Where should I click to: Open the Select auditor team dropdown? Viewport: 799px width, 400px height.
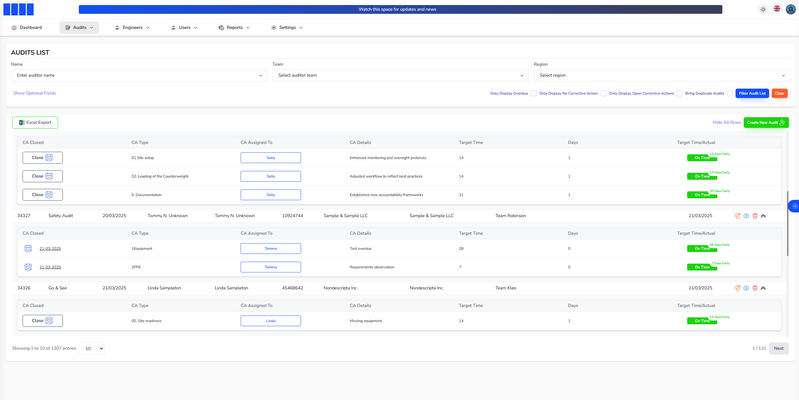(401, 75)
